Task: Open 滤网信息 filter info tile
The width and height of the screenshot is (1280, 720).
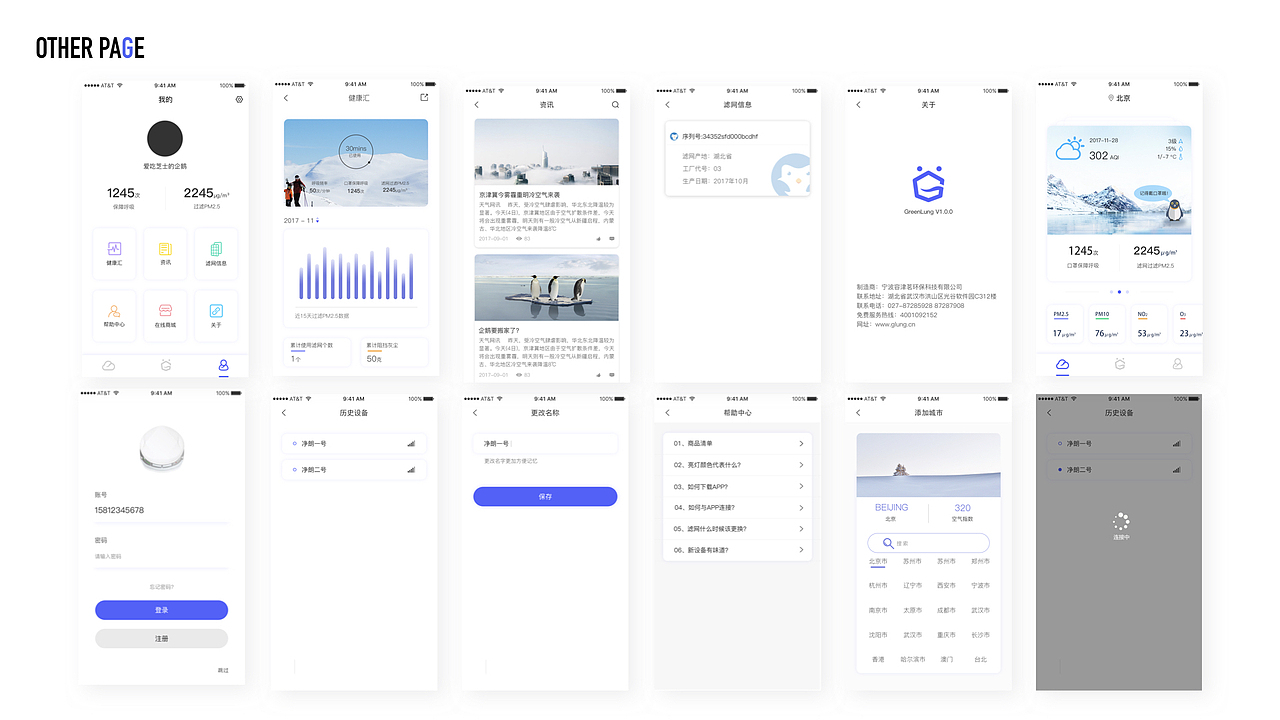Action: pyautogui.click(x=216, y=253)
